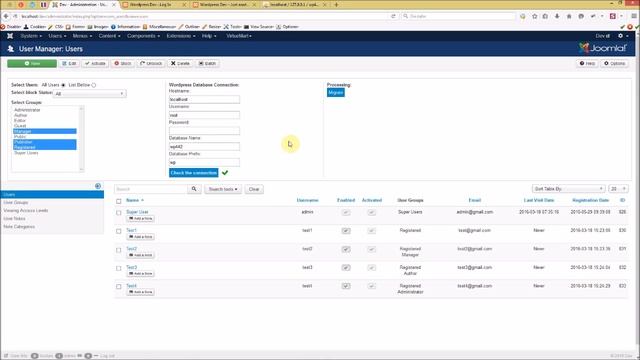Open the Sort Table By dropdown
The image size is (640, 360).
click(568, 189)
